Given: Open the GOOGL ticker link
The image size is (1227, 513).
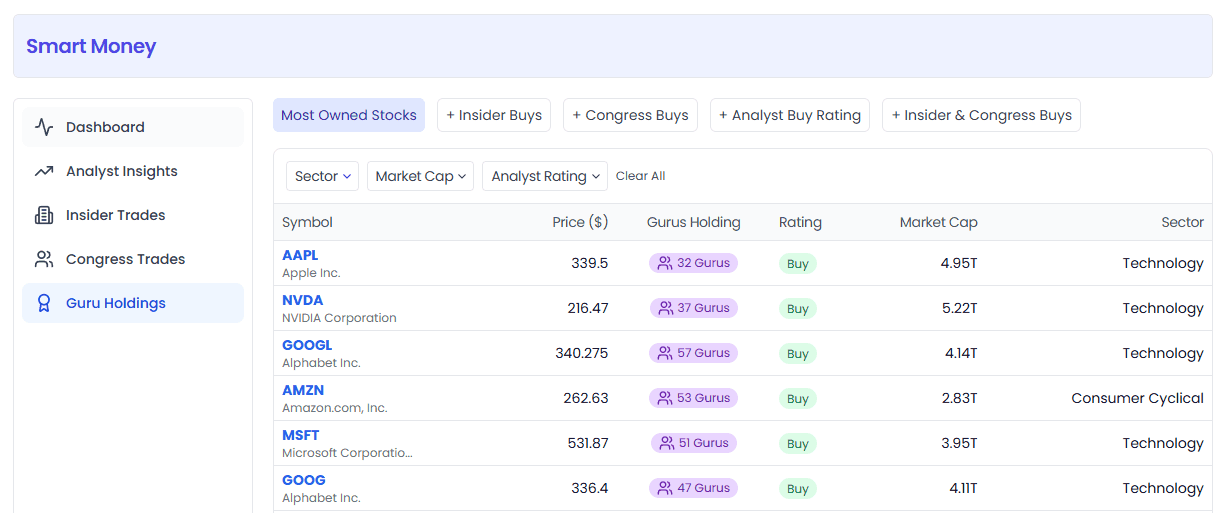Looking at the screenshot, I should click(307, 345).
